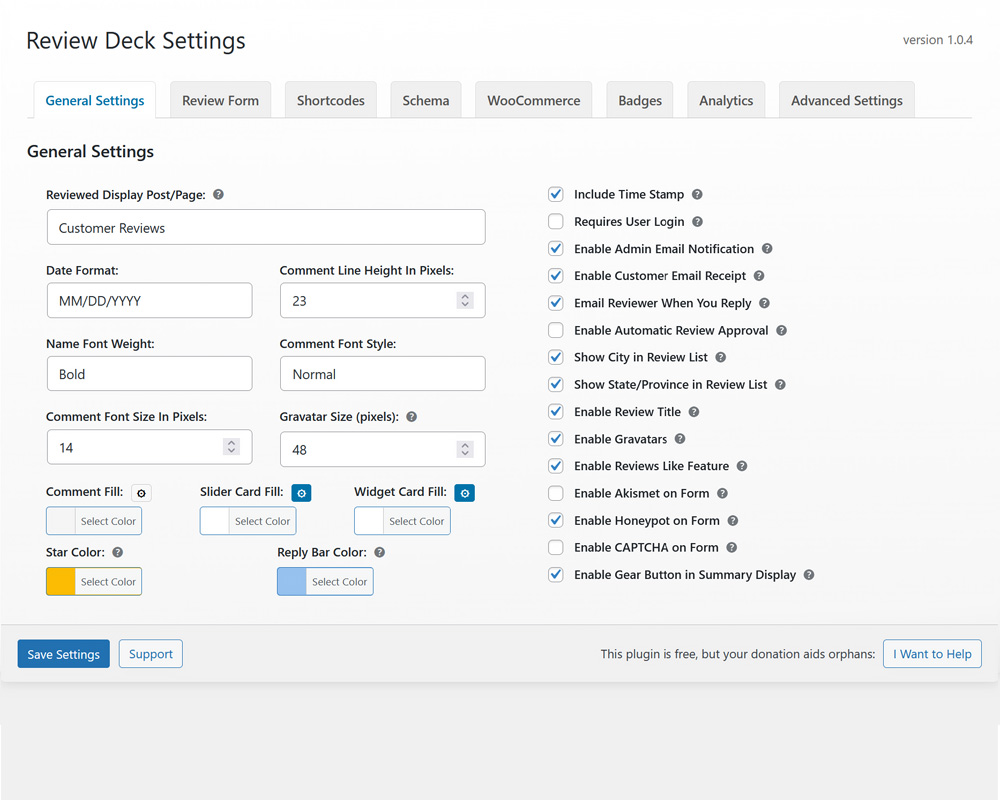
Task: Increase Comment Line Height using the stepper
Action: point(464,295)
